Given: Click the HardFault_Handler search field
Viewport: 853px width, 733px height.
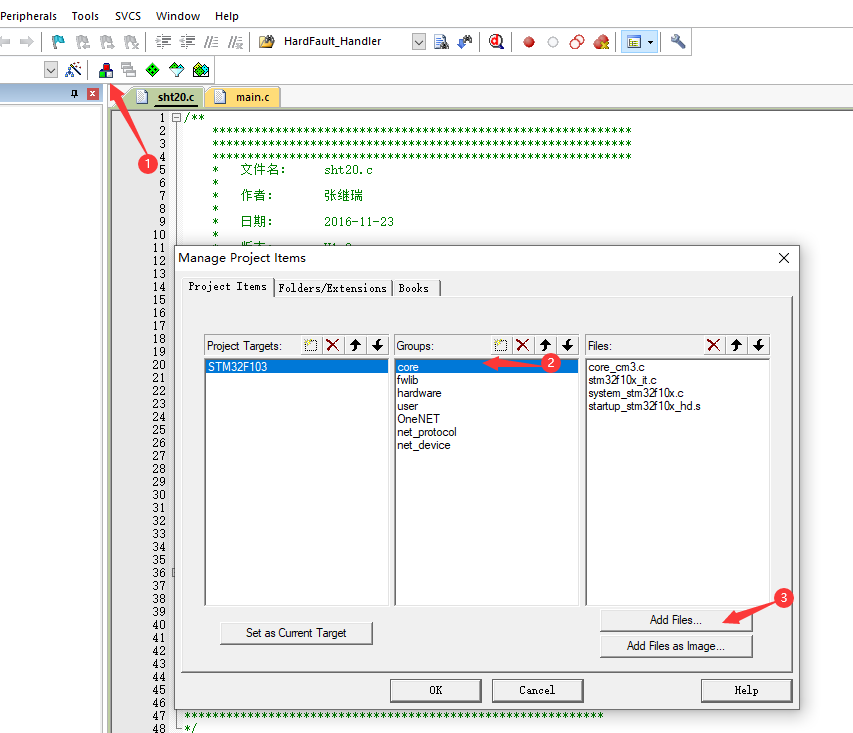Looking at the screenshot, I should (x=345, y=42).
